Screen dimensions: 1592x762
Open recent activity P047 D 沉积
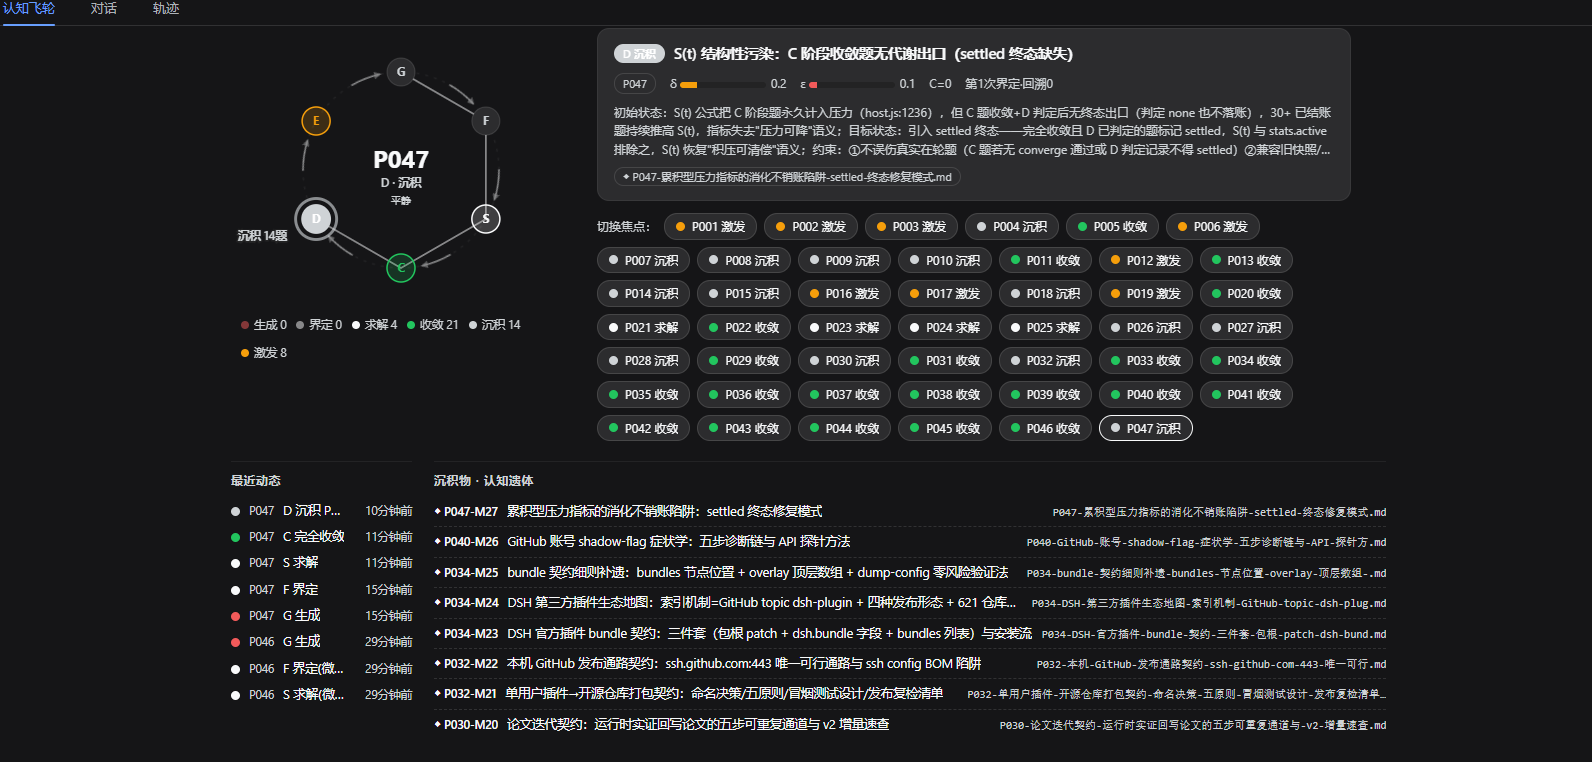321,511
